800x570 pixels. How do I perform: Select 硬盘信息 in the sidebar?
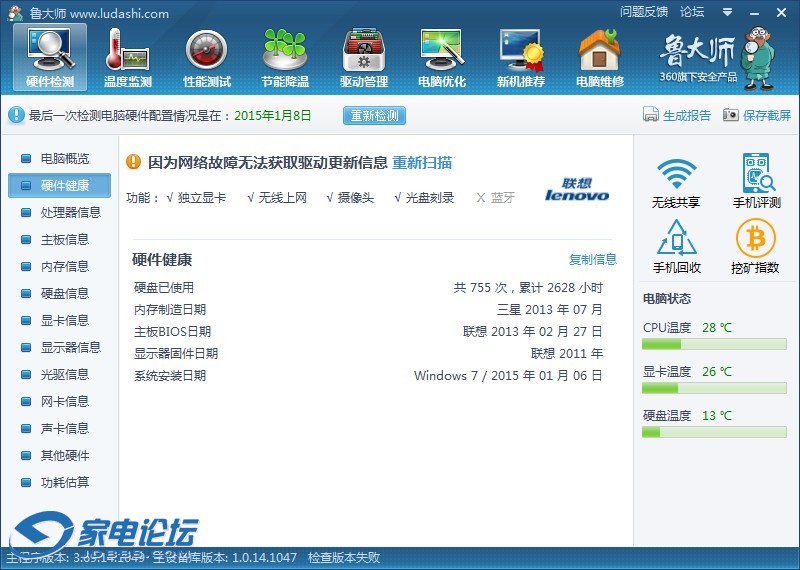(59, 293)
